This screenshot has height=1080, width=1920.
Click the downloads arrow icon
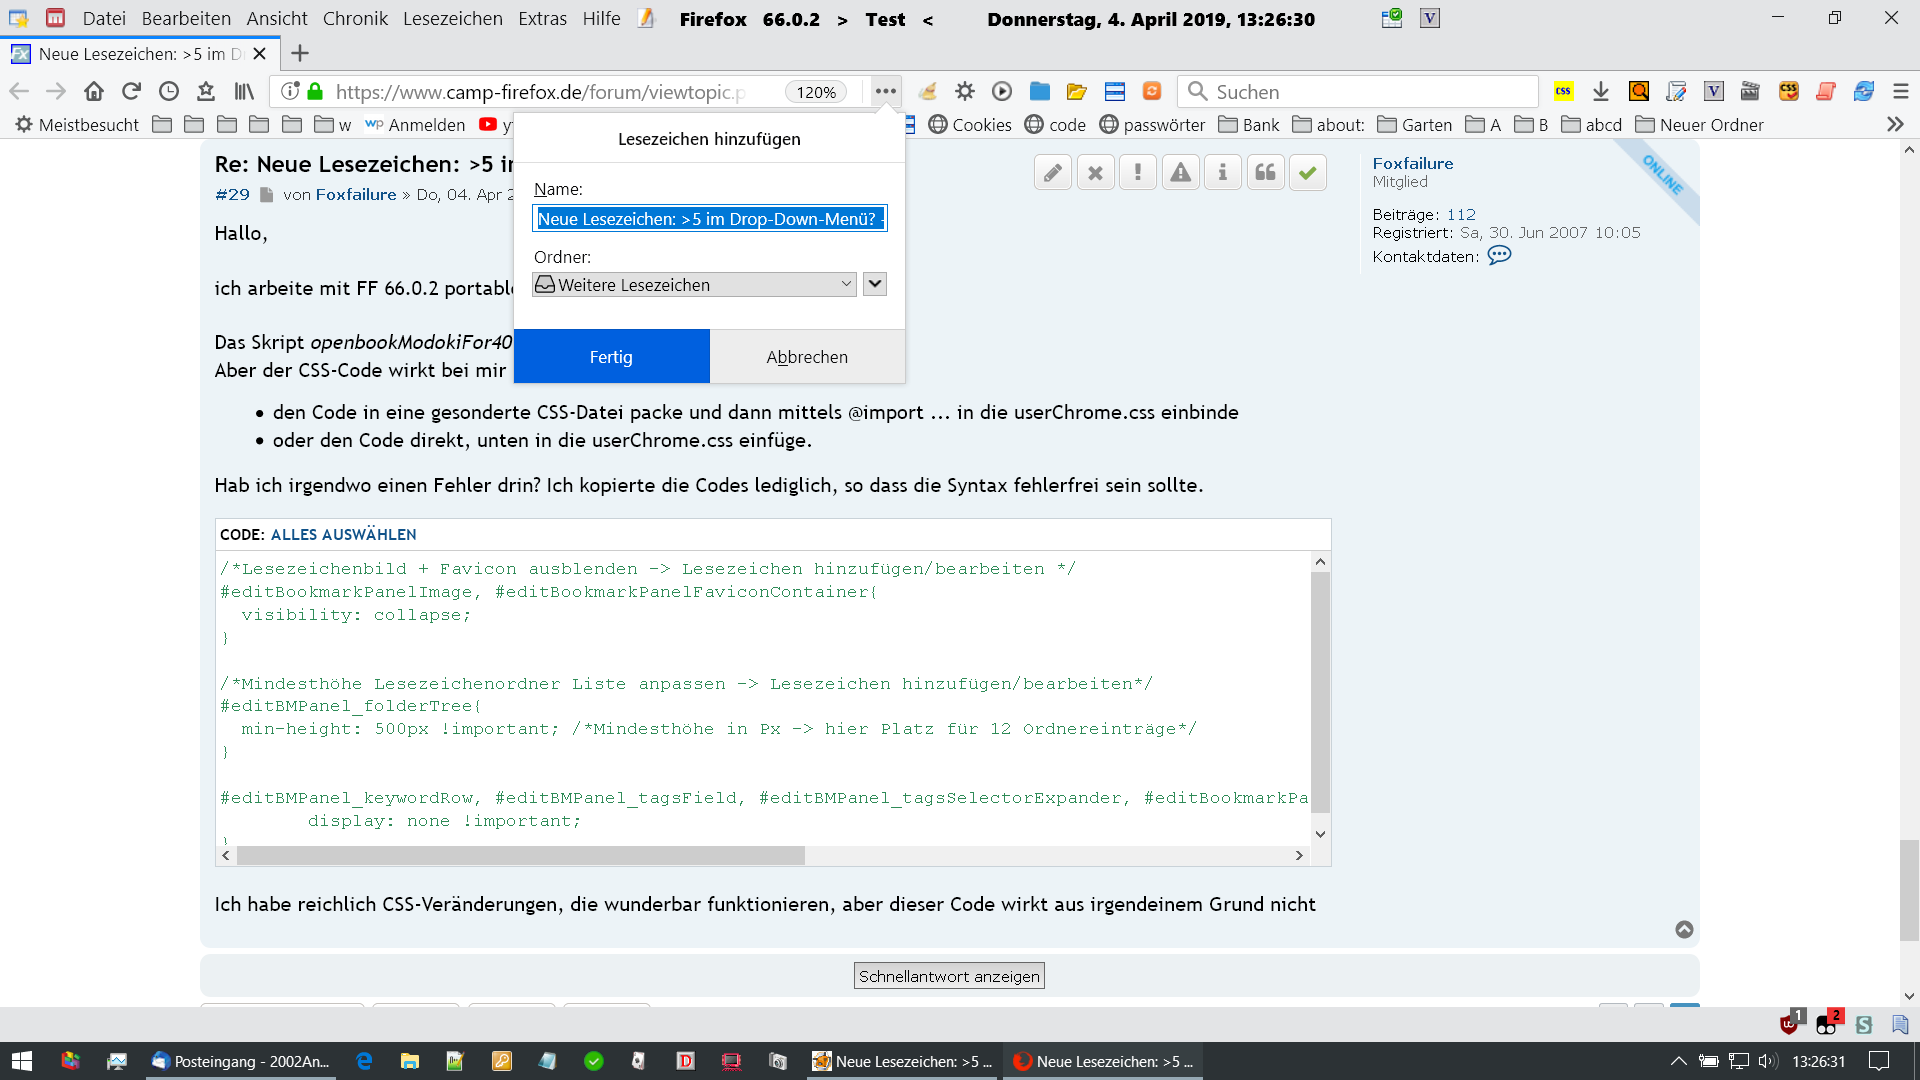click(x=1601, y=92)
